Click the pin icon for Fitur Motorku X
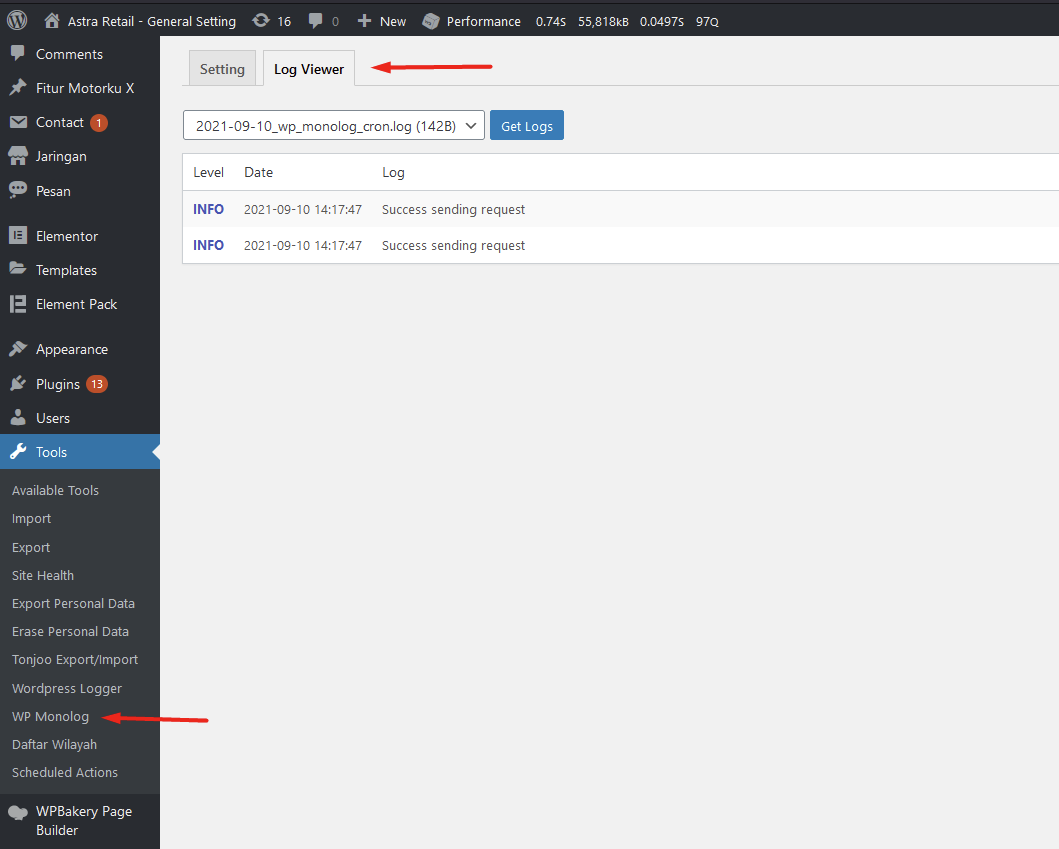Image resolution: width=1059 pixels, height=849 pixels. pos(18,88)
